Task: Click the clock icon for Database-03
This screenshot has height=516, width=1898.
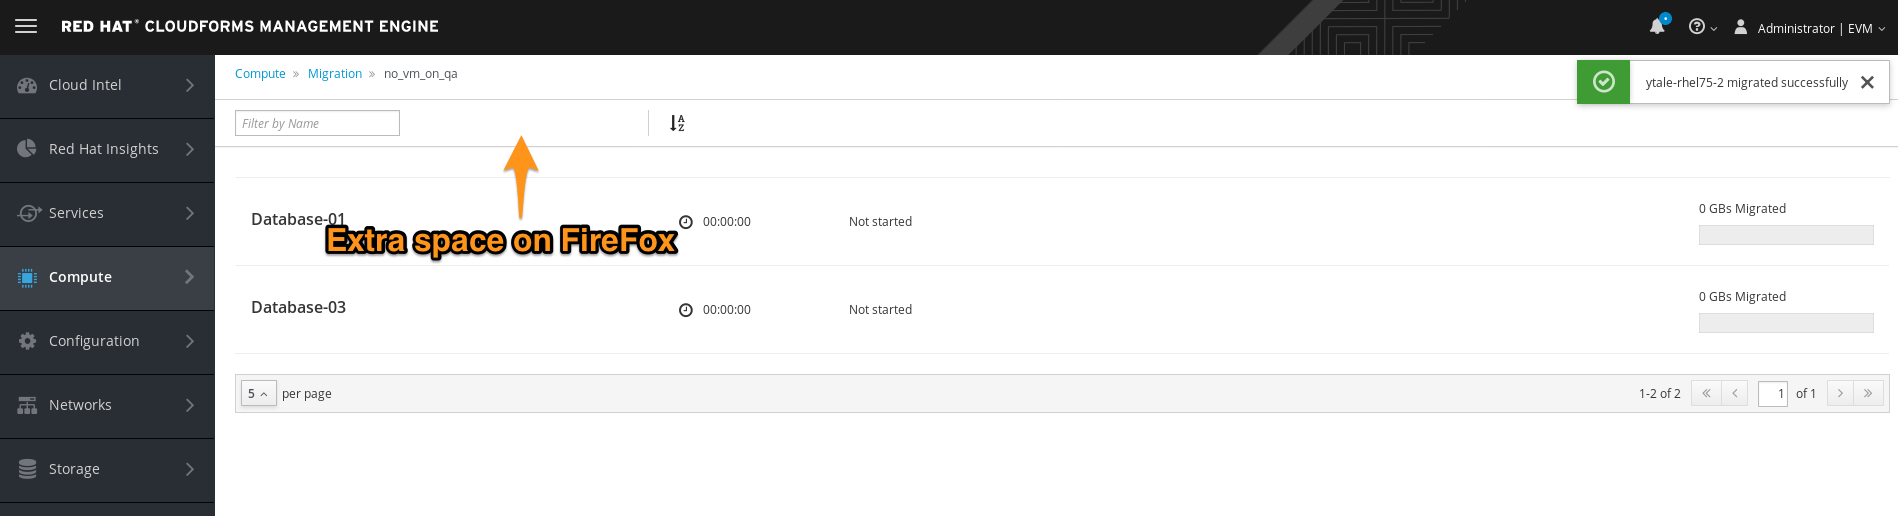Action: pos(686,310)
